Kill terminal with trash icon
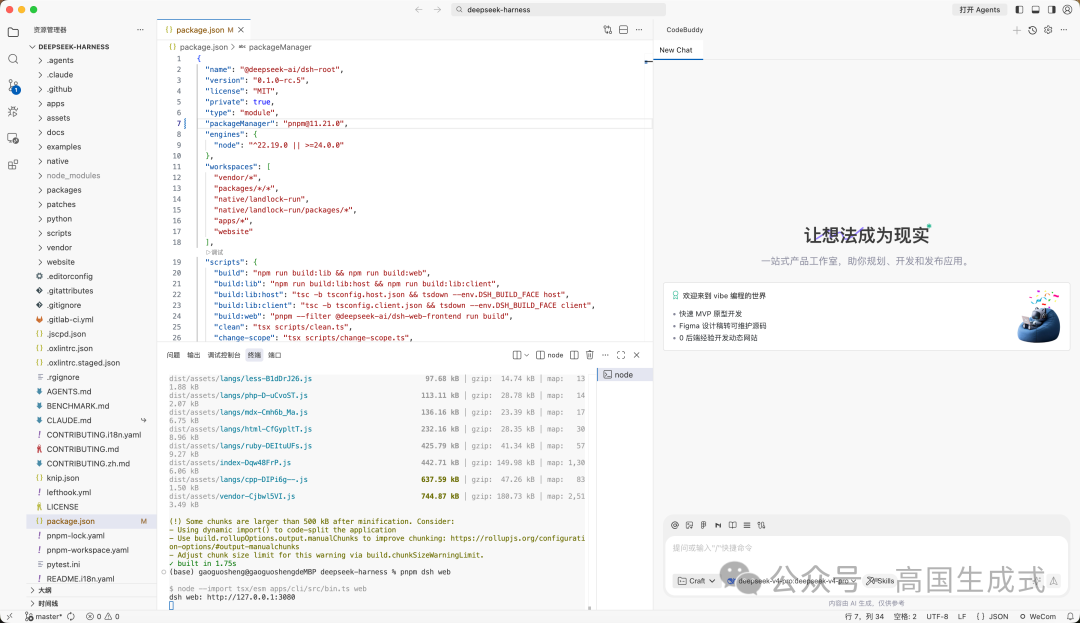 pos(590,355)
